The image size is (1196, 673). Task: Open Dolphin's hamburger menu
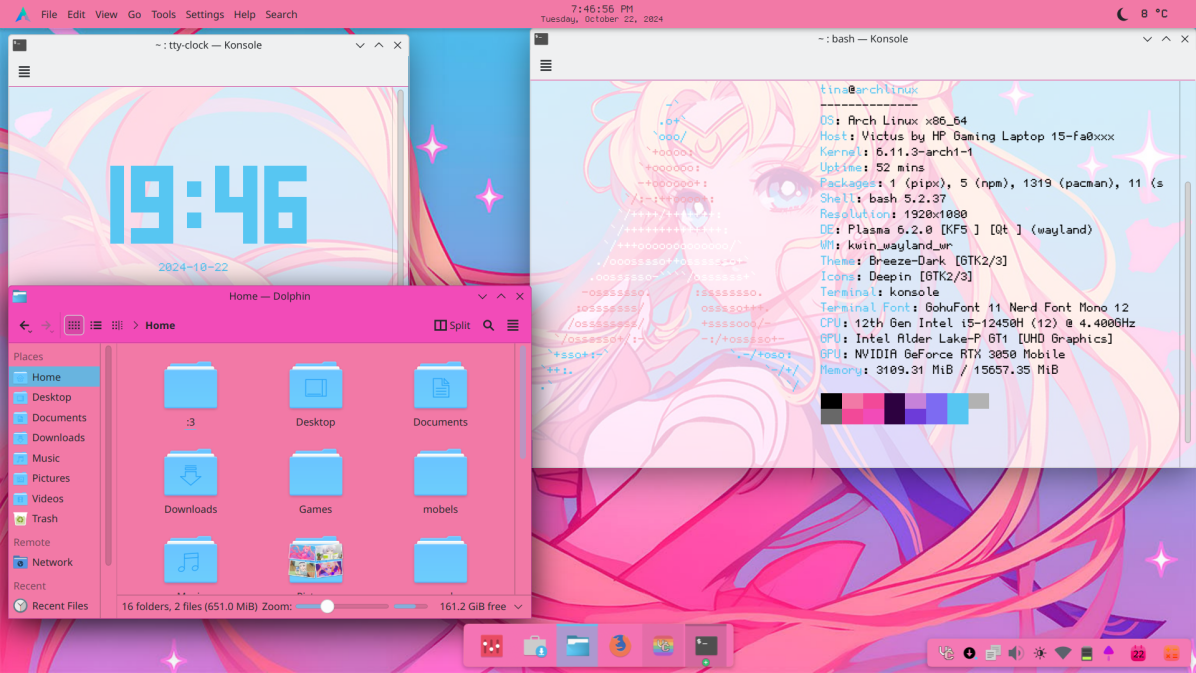point(513,326)
